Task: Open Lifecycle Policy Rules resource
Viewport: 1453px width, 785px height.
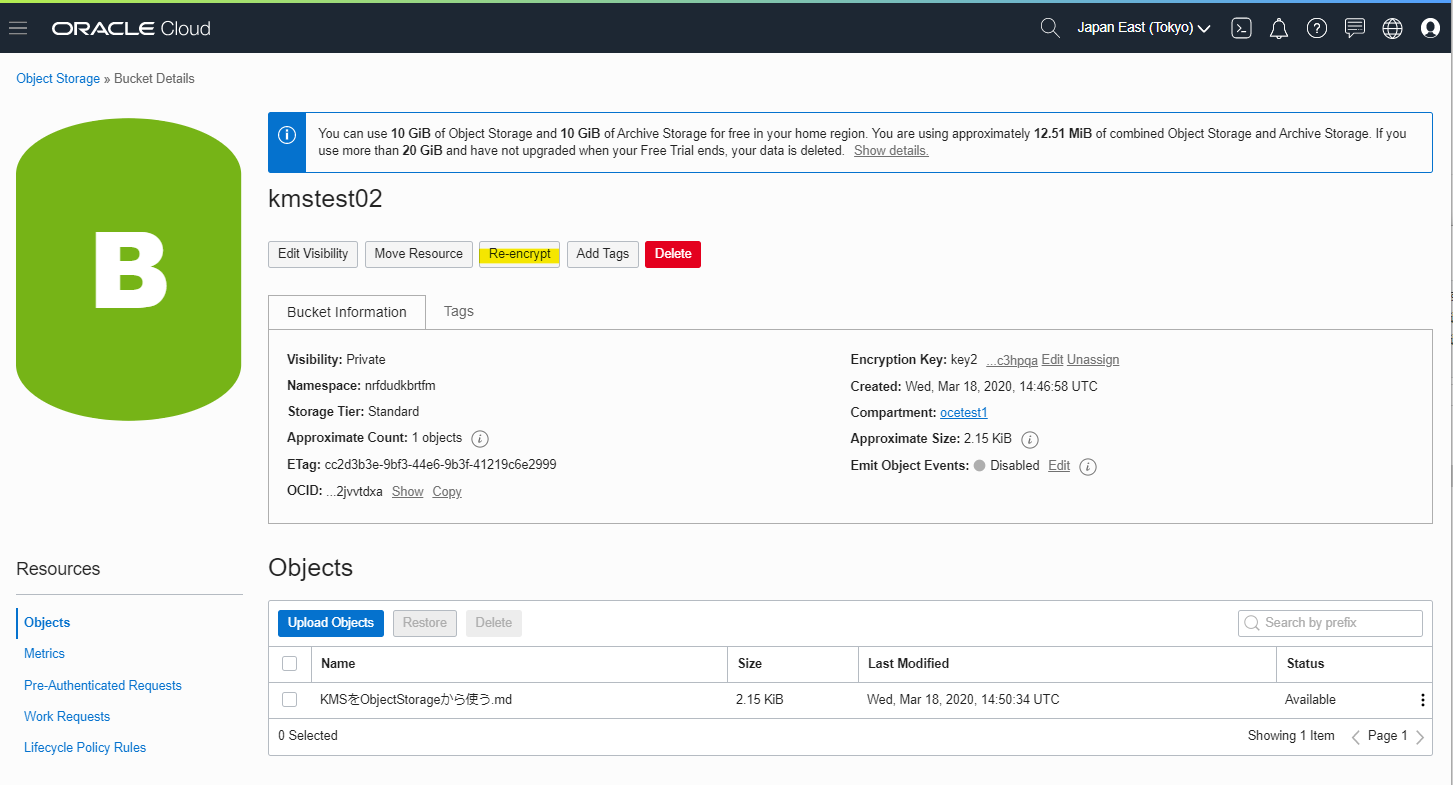Action: point(85,747)
